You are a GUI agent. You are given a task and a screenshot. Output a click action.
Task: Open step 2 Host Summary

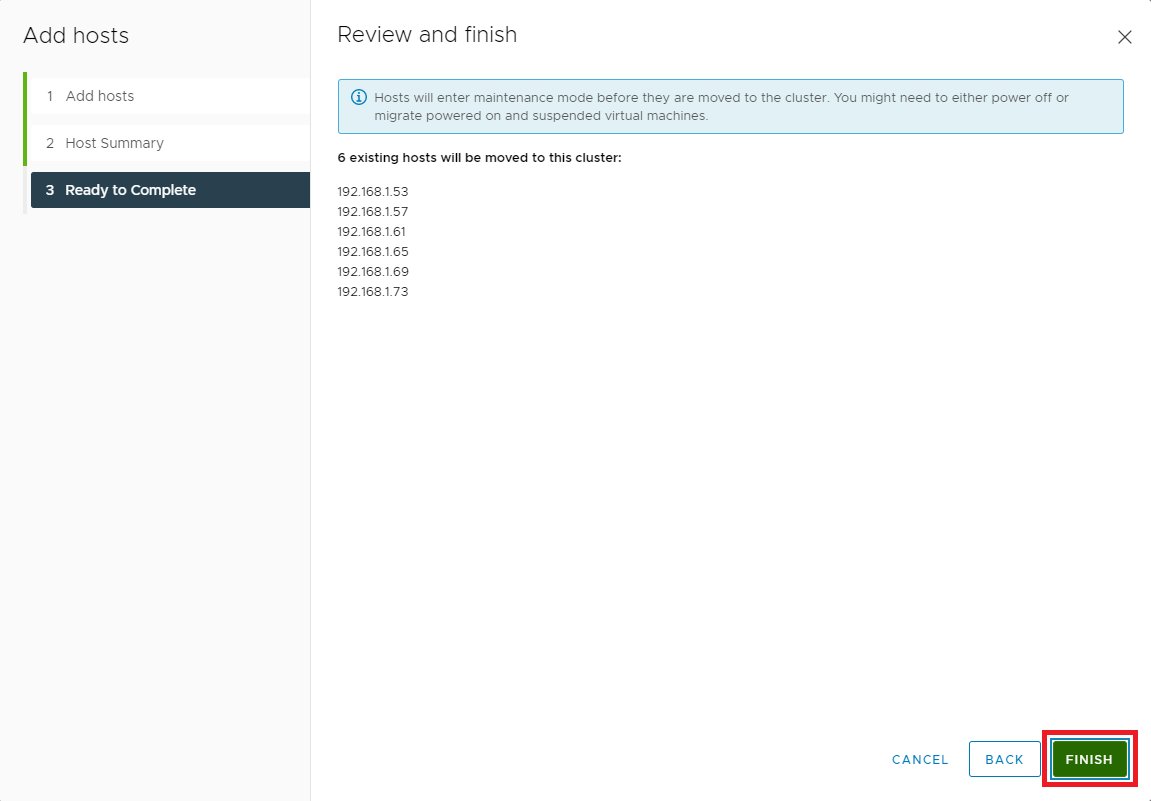(x=114, y=143)
